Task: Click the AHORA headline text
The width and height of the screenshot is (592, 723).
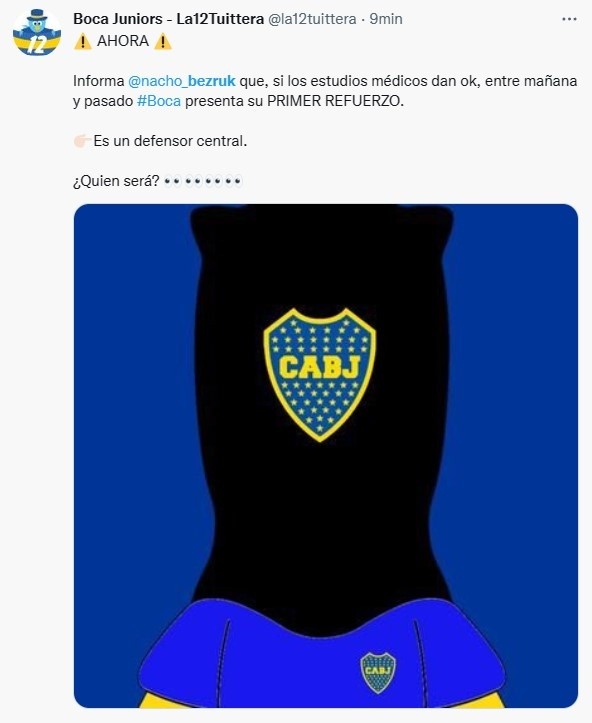Action: click(x=123, y=41)
